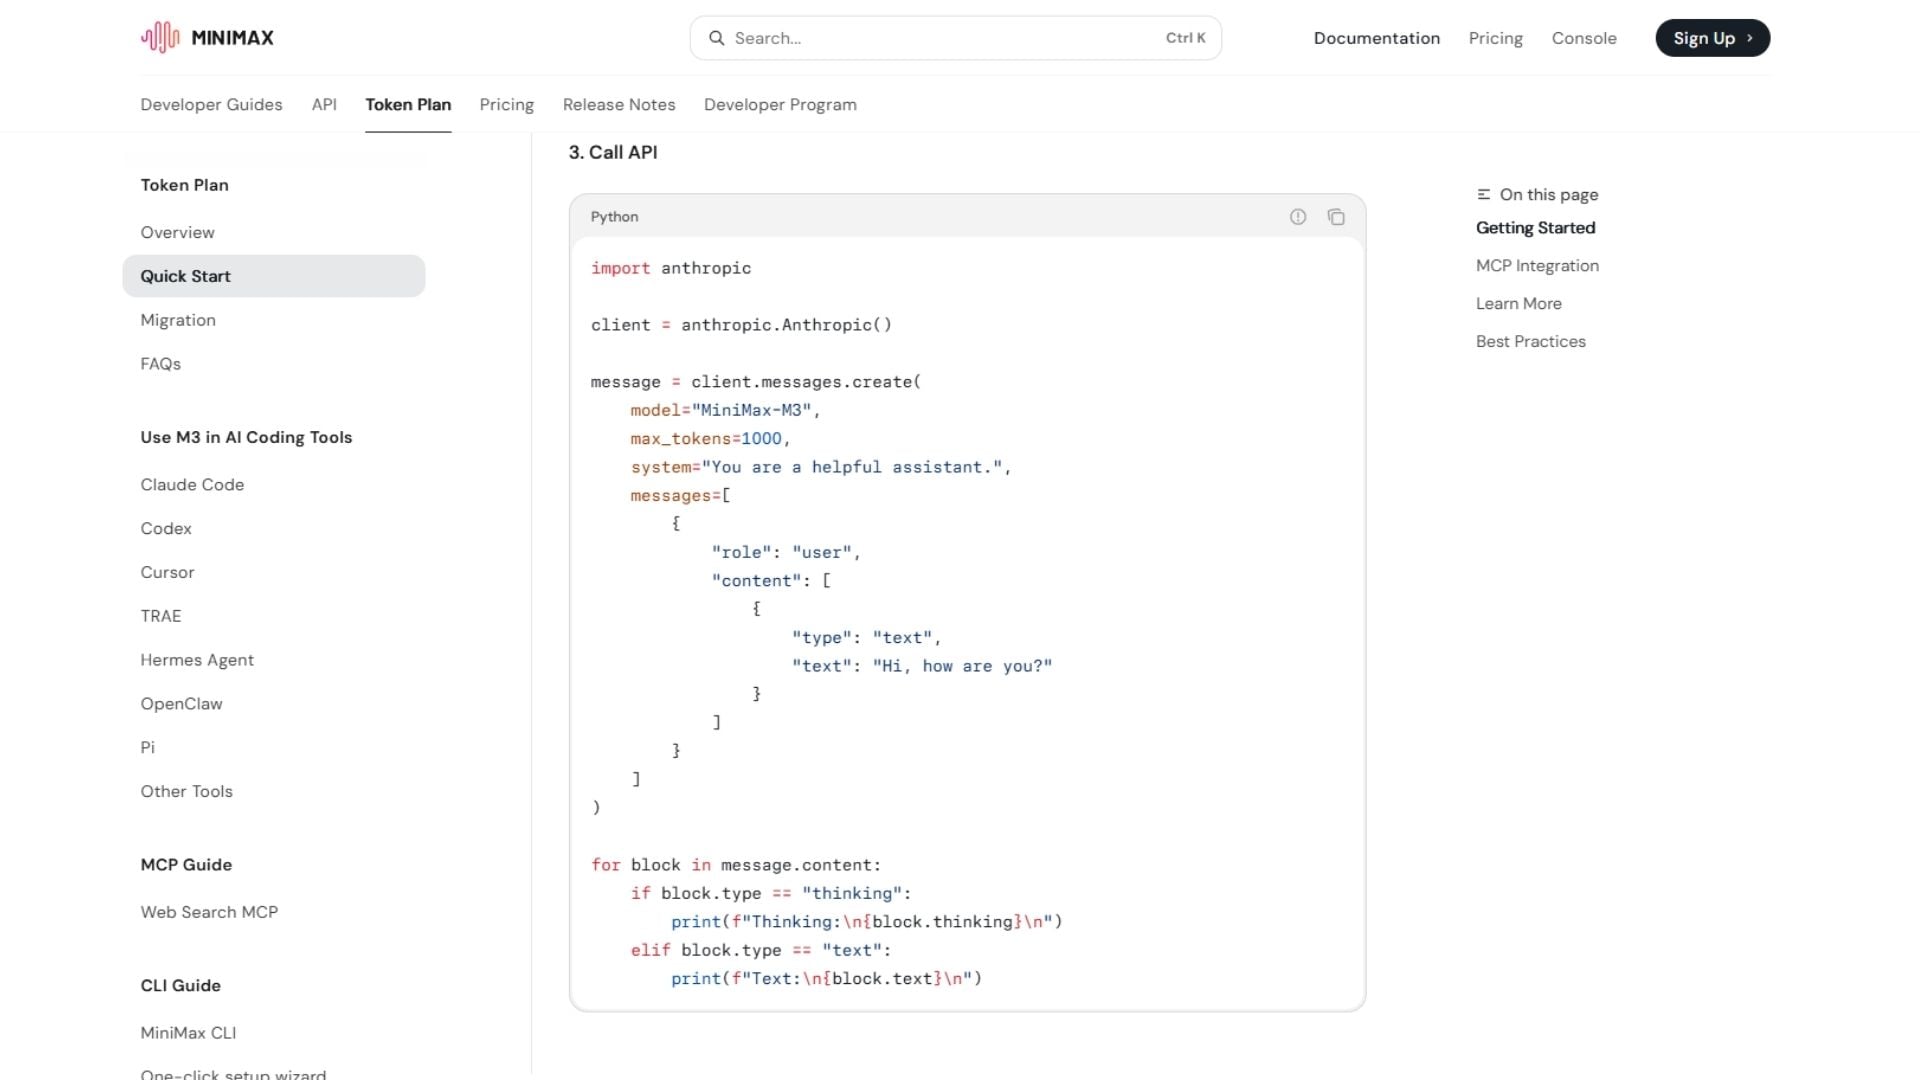Jump to Best Practices section
This screenshot has width=1920, height=1080.
[1530, 342]
